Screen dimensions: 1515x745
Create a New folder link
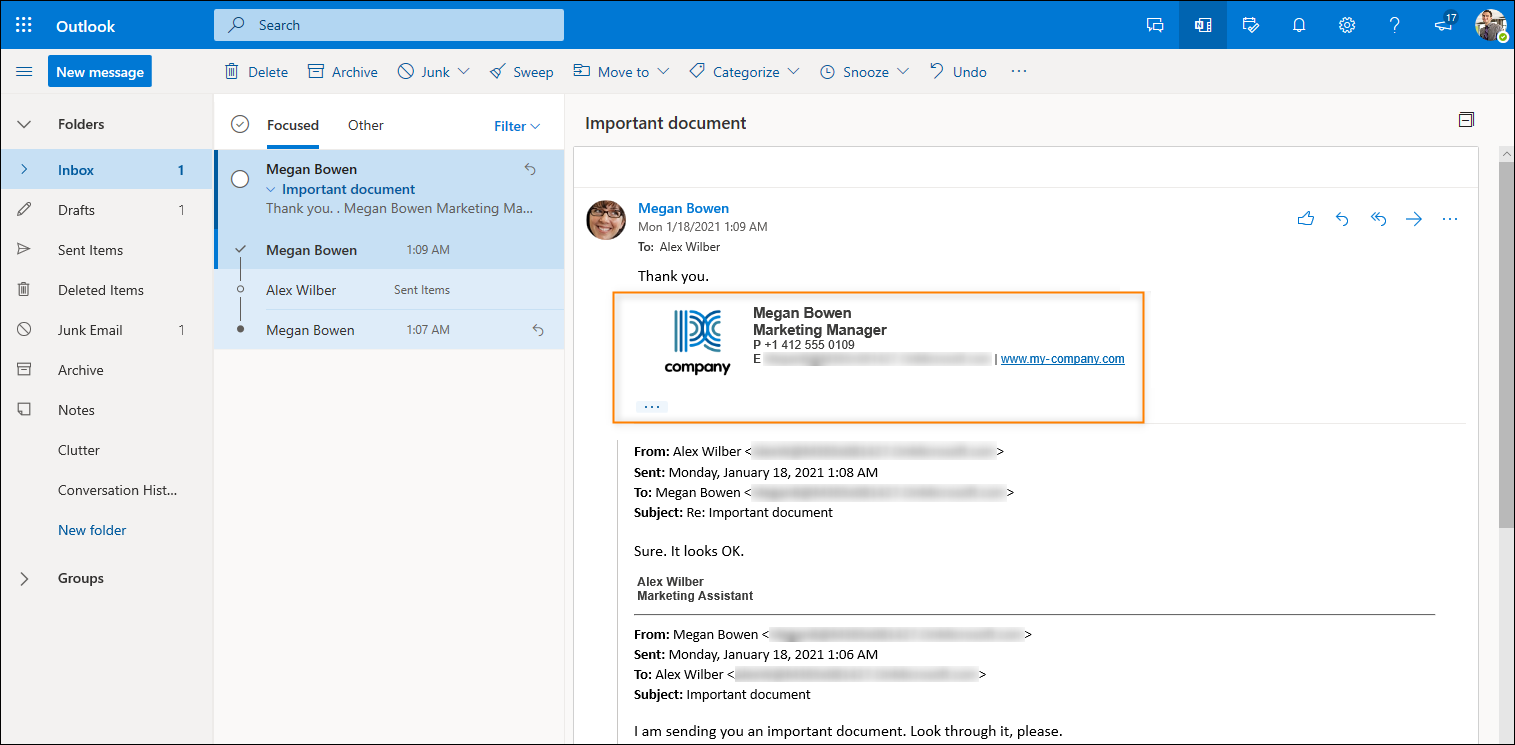92,530
